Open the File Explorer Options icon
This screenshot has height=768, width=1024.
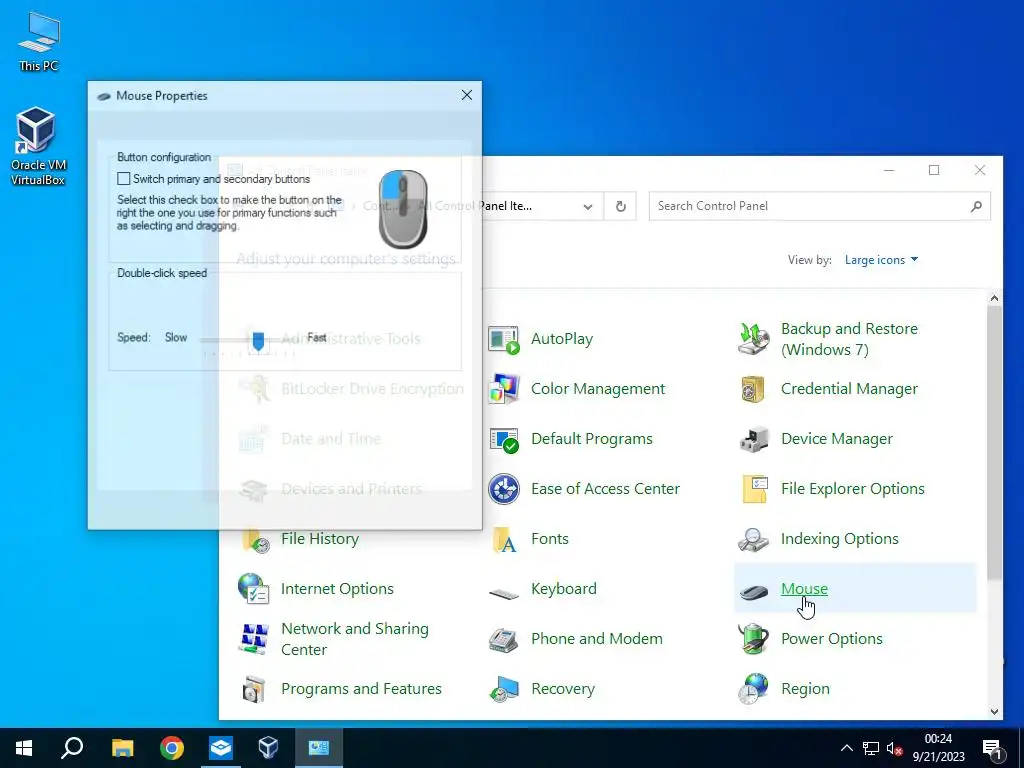(754, 489)
